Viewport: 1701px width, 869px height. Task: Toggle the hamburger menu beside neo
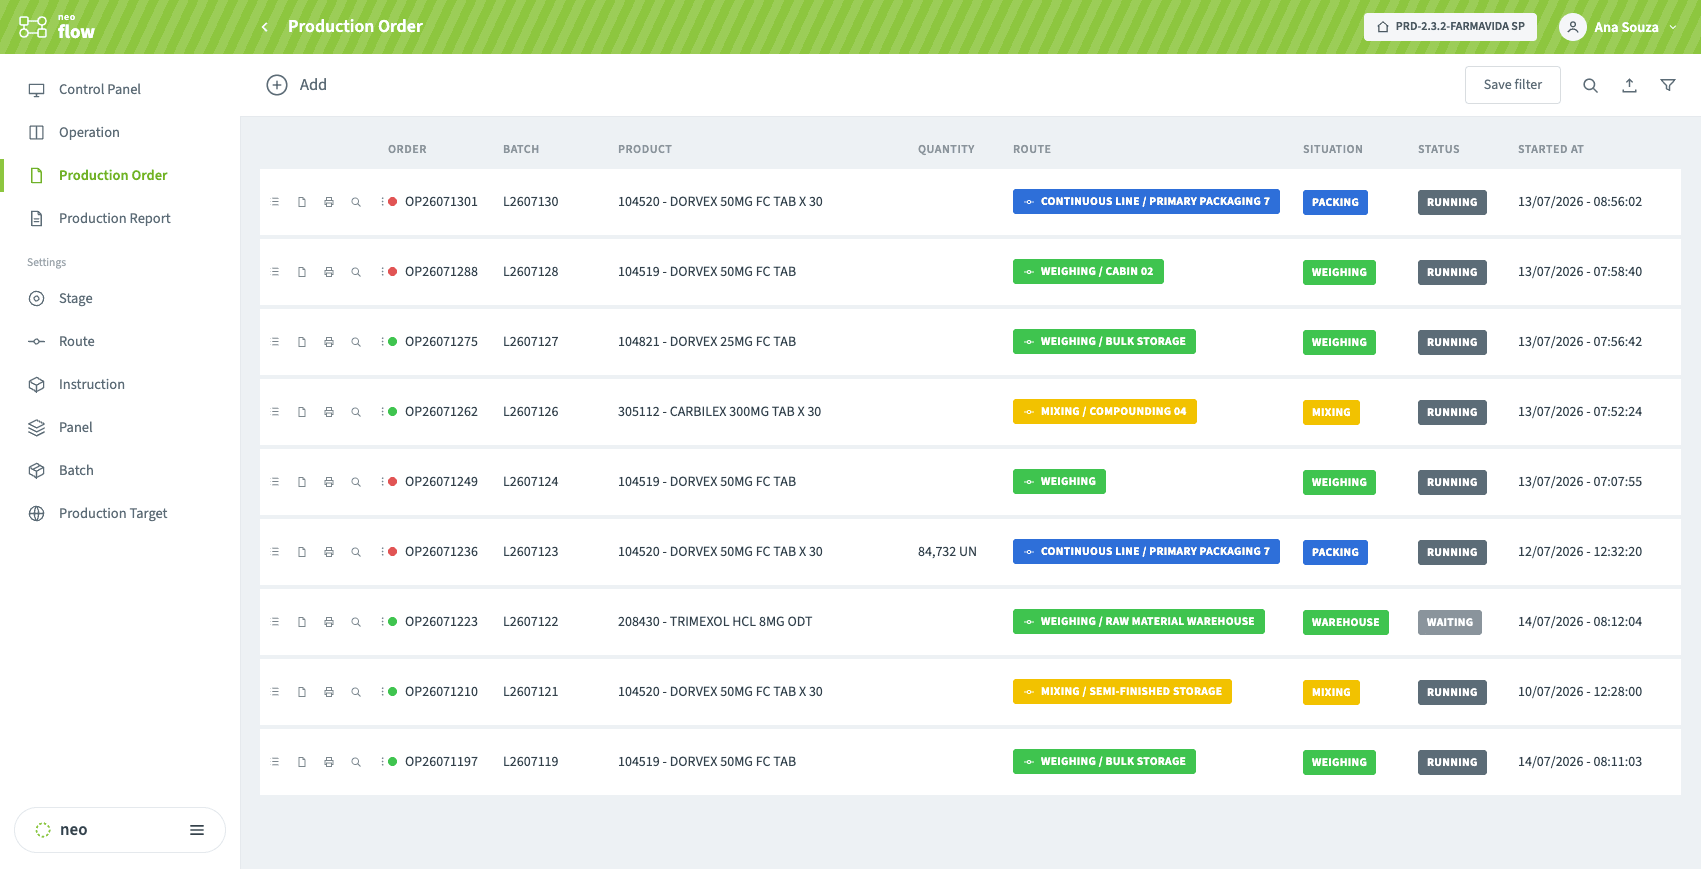coord(197,830)
